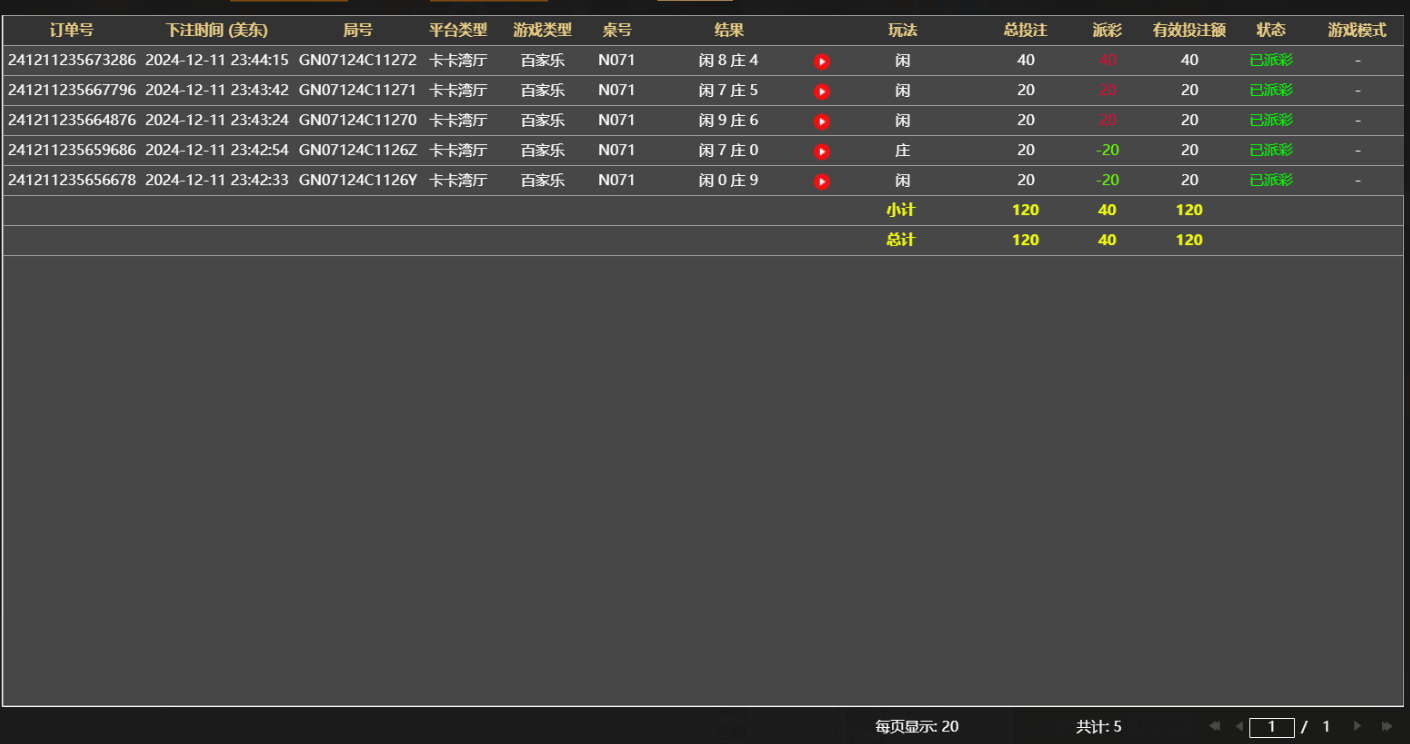Click the 有效投注额 column header
This screenshot has width=1410, height=744.
click(1188, 30)
